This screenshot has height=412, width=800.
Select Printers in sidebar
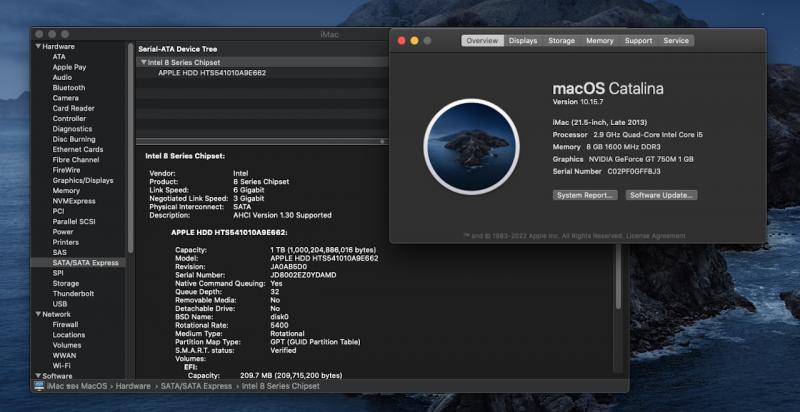tap(65, 242)
